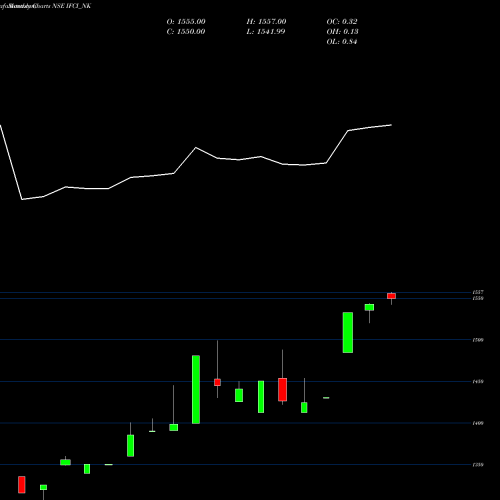This screenshot has width=500, height=500.
Task: Select the latest red candle near 1557
Action: coord(391,296)
